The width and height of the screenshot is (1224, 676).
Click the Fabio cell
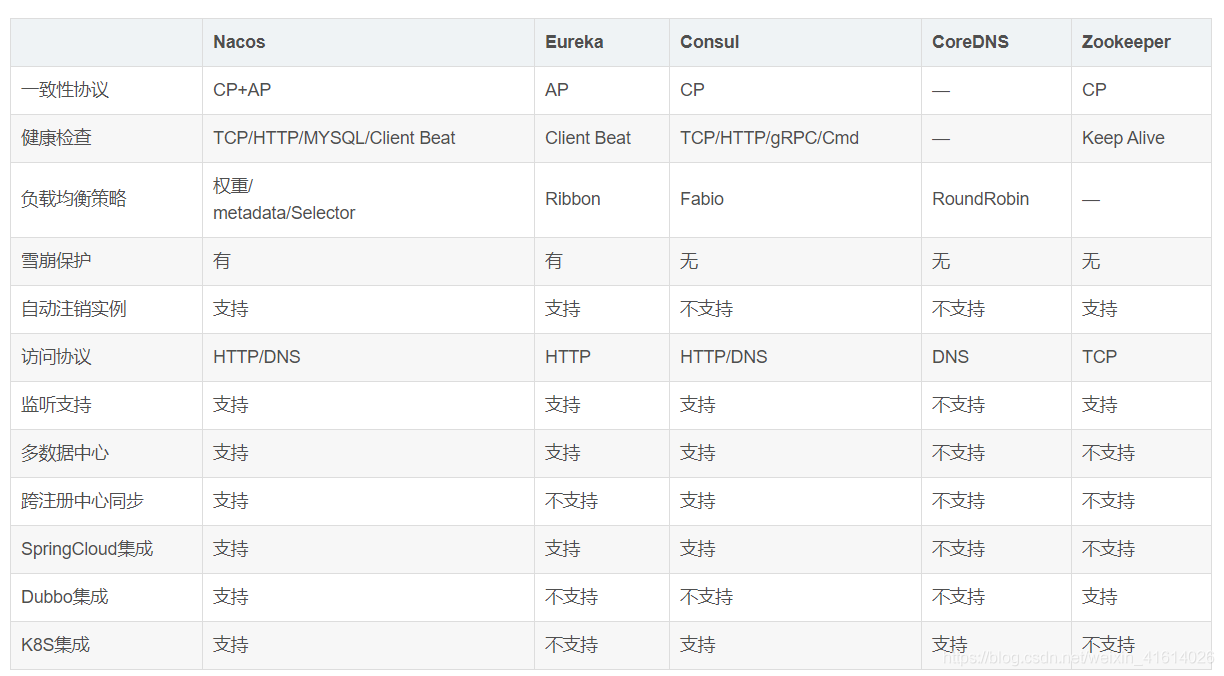702,199
